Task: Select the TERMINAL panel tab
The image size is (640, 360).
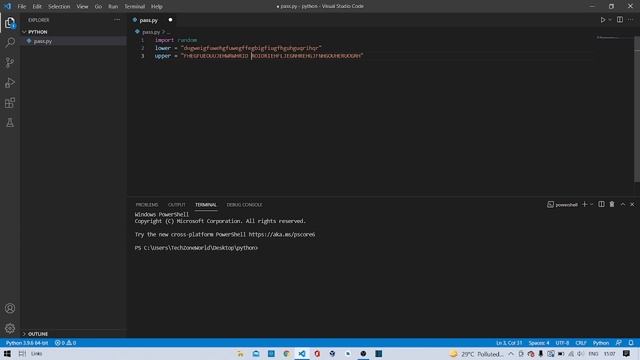Action: point(206,204)
